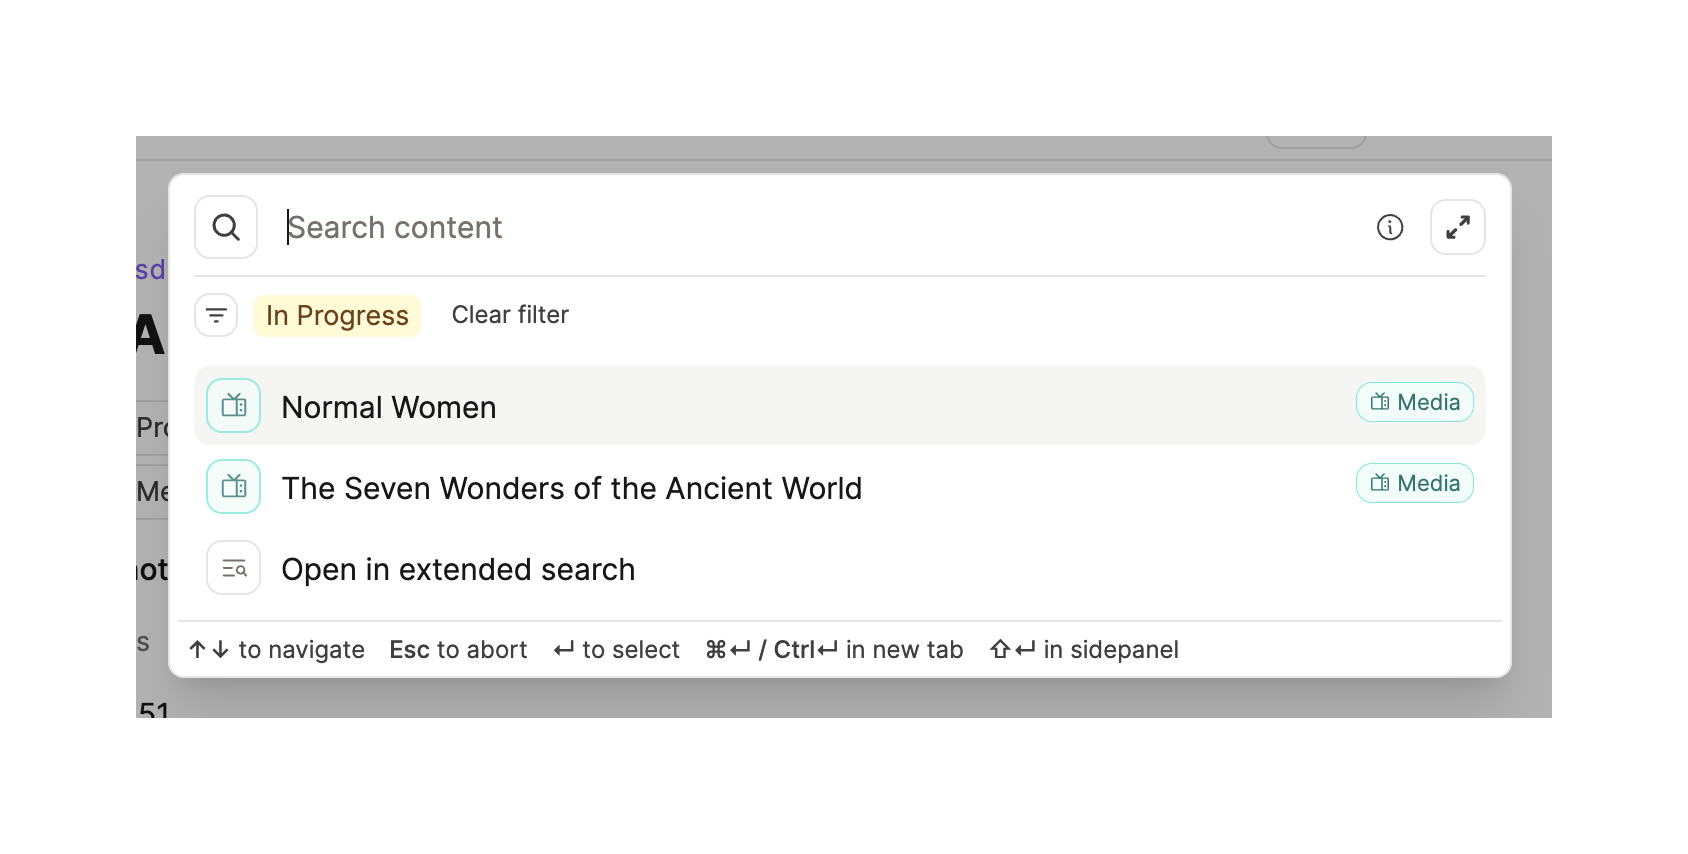Open the search info icon
This screenshot has height=854, width=1688.
1390,227
